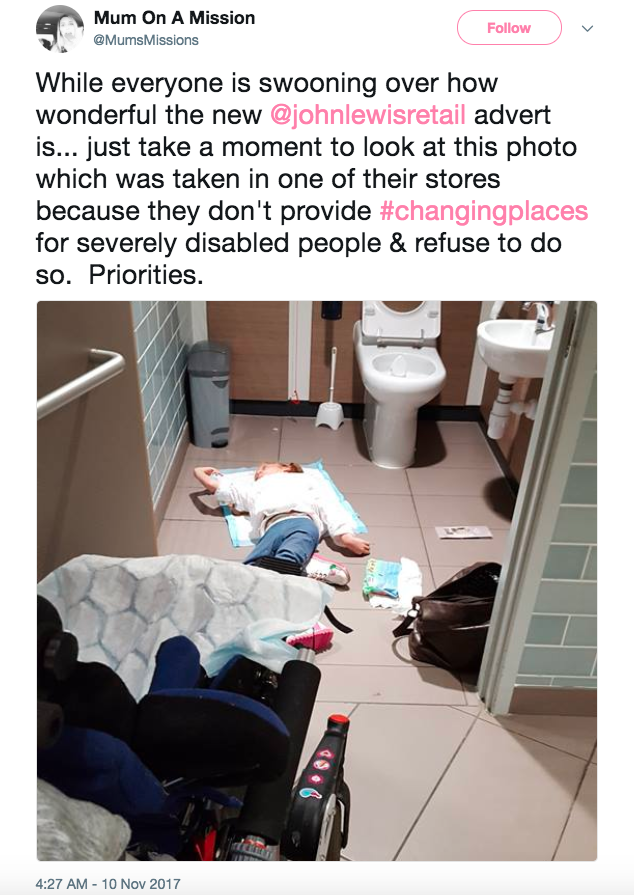
Task: Open the Mum On A Mission display name
Action: (174, 18)
